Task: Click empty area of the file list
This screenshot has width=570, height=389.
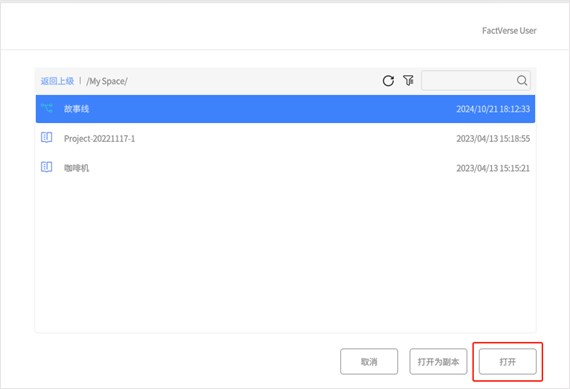Action: (x=285, y=256)
